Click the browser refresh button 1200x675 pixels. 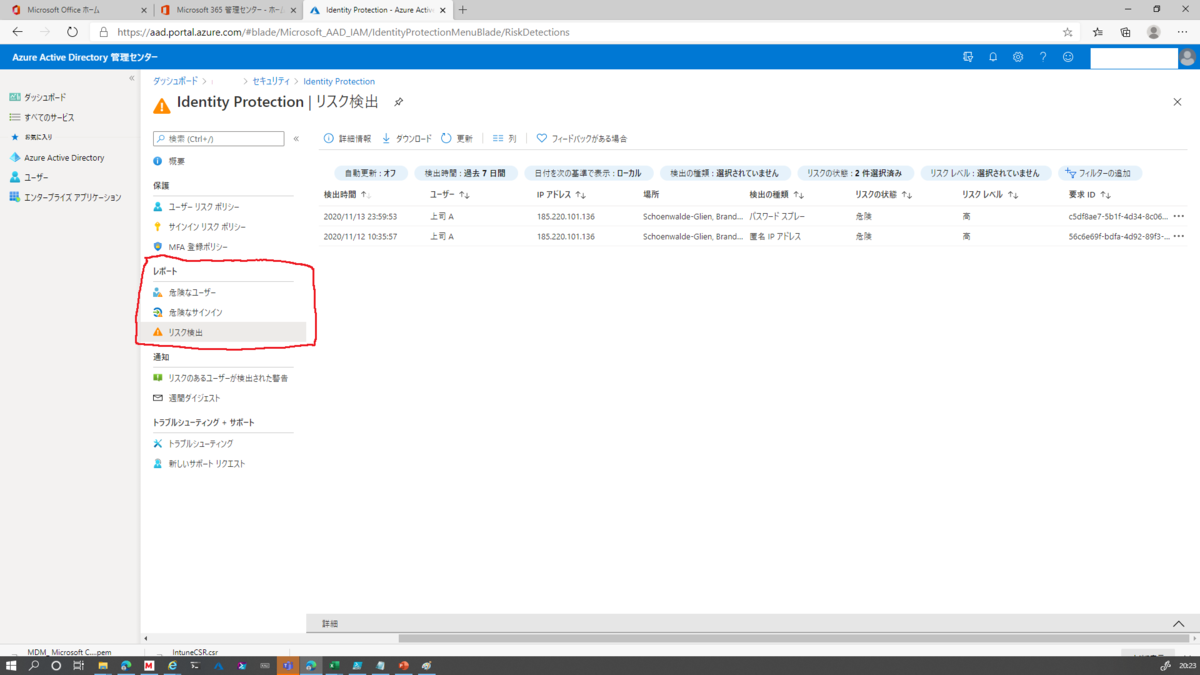click(72, 32)
